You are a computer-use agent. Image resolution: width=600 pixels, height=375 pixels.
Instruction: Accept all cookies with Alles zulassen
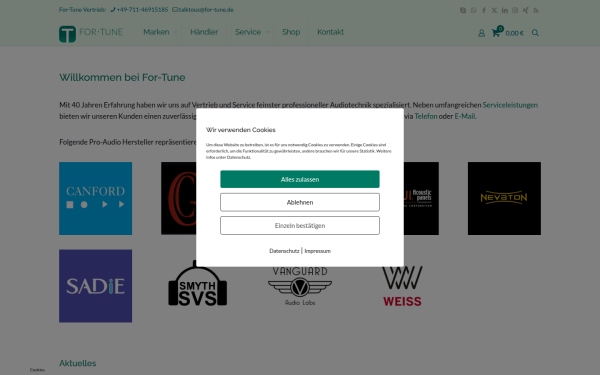pyautogui.click(x=300, y=179)
